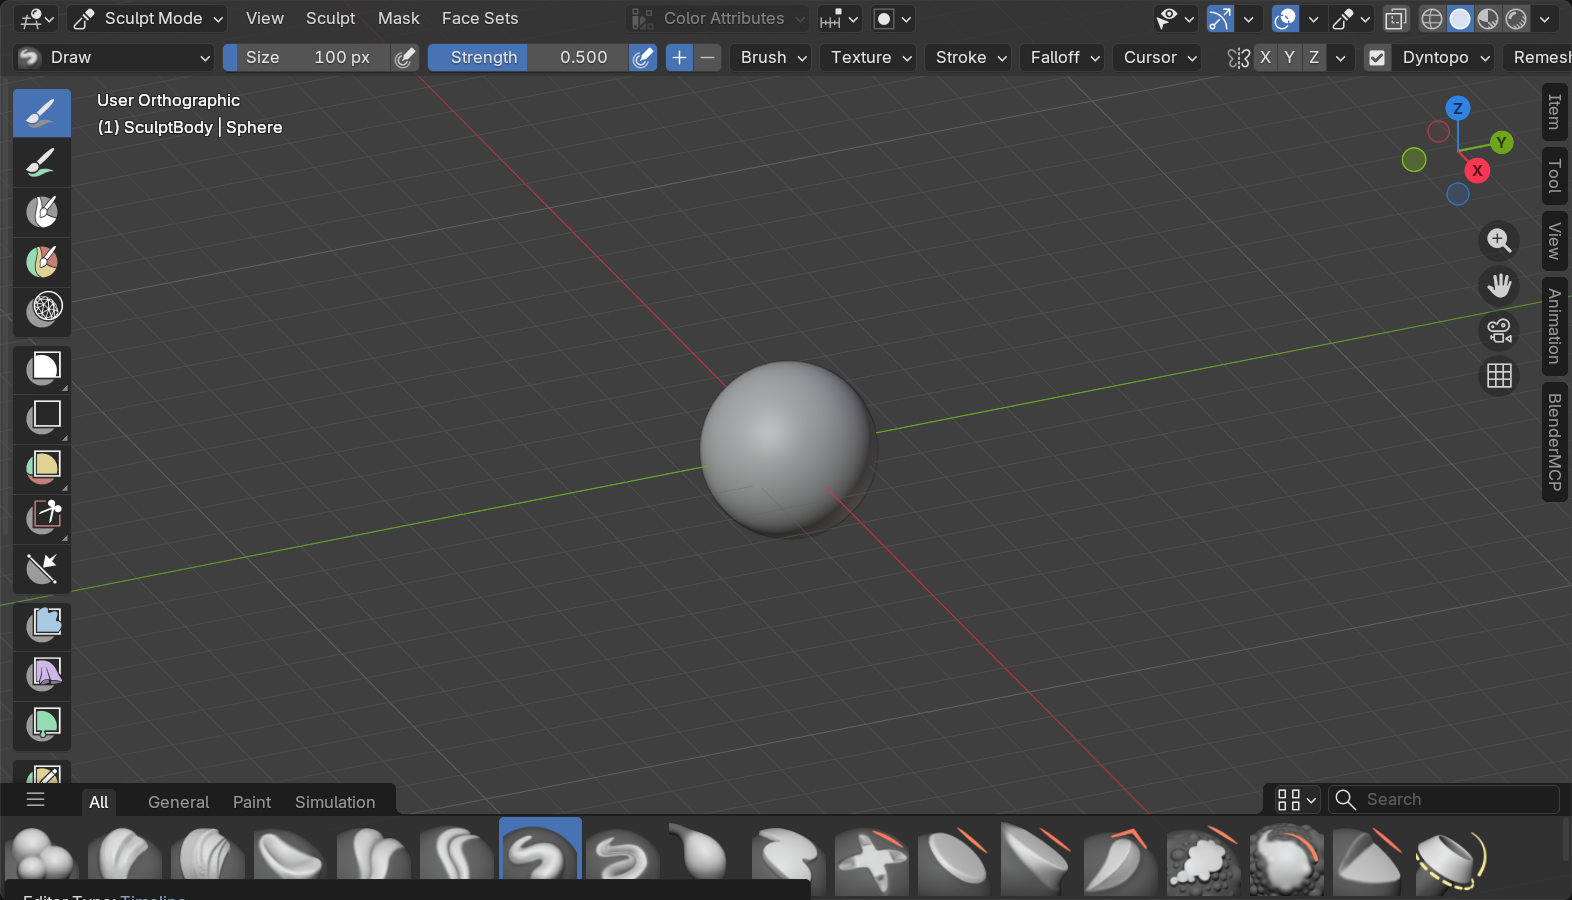Switch perspective/orthographic with the grid icon
Viewport: 1572px width, 900px height.
point(1499,376)
